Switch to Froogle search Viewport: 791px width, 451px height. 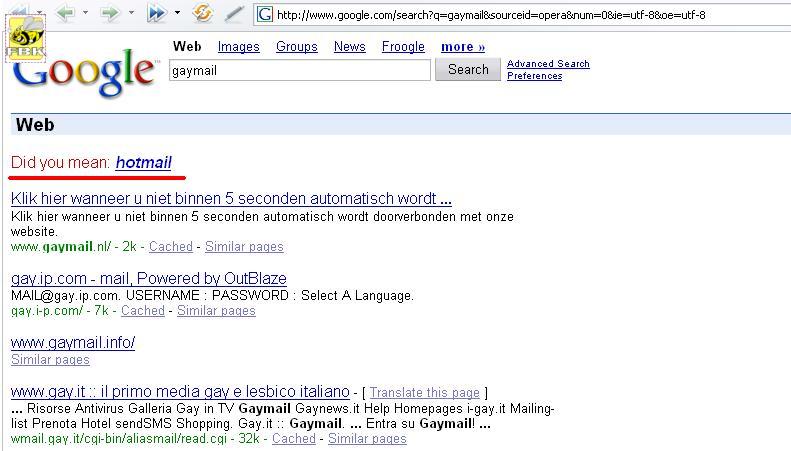403,46
